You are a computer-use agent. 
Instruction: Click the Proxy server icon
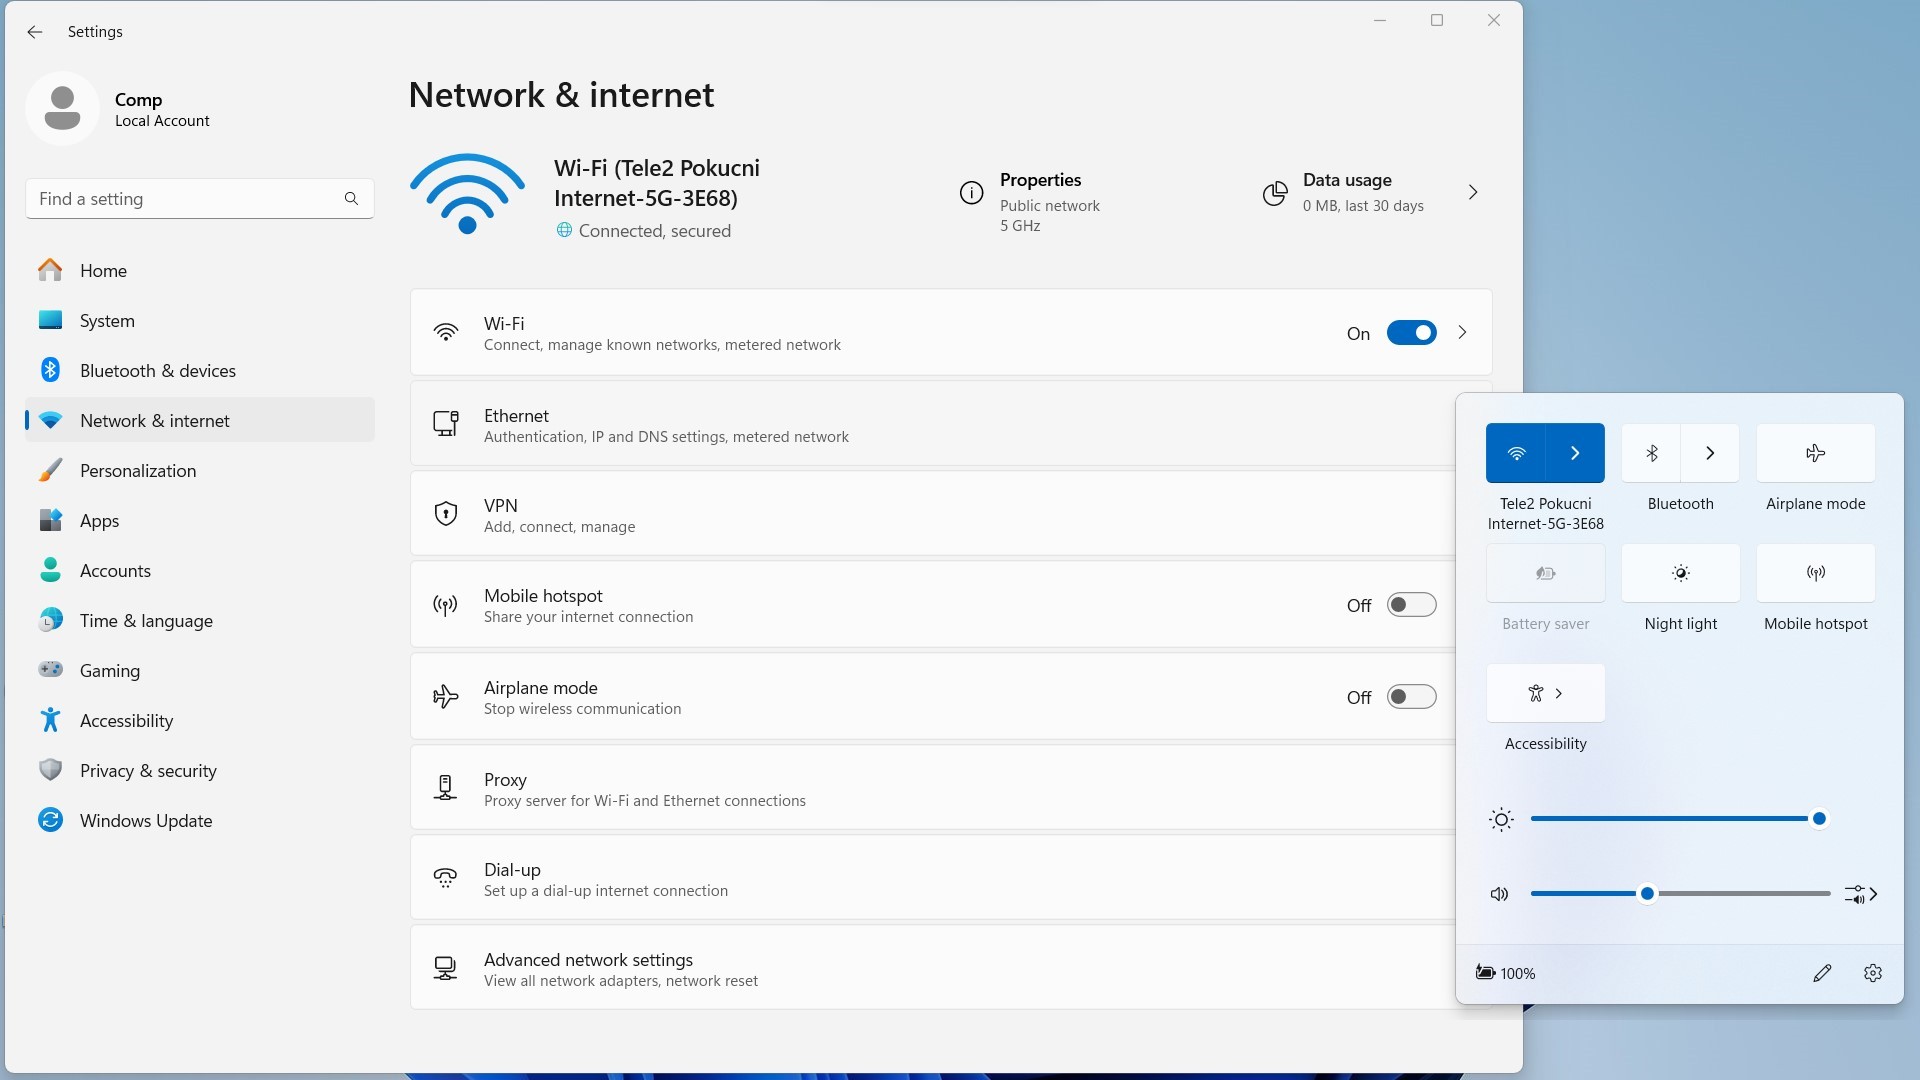[x=446, y=788]
